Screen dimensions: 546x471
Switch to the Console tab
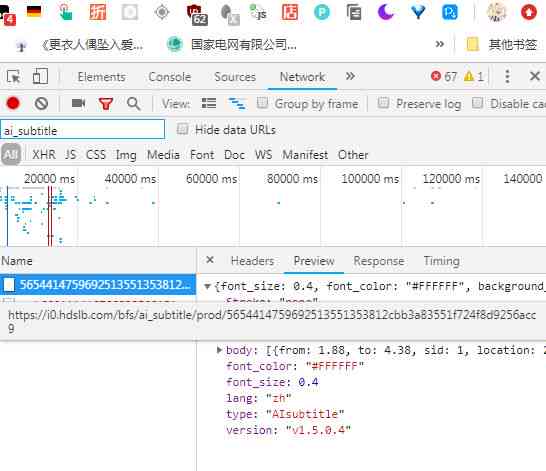point(170,77)
